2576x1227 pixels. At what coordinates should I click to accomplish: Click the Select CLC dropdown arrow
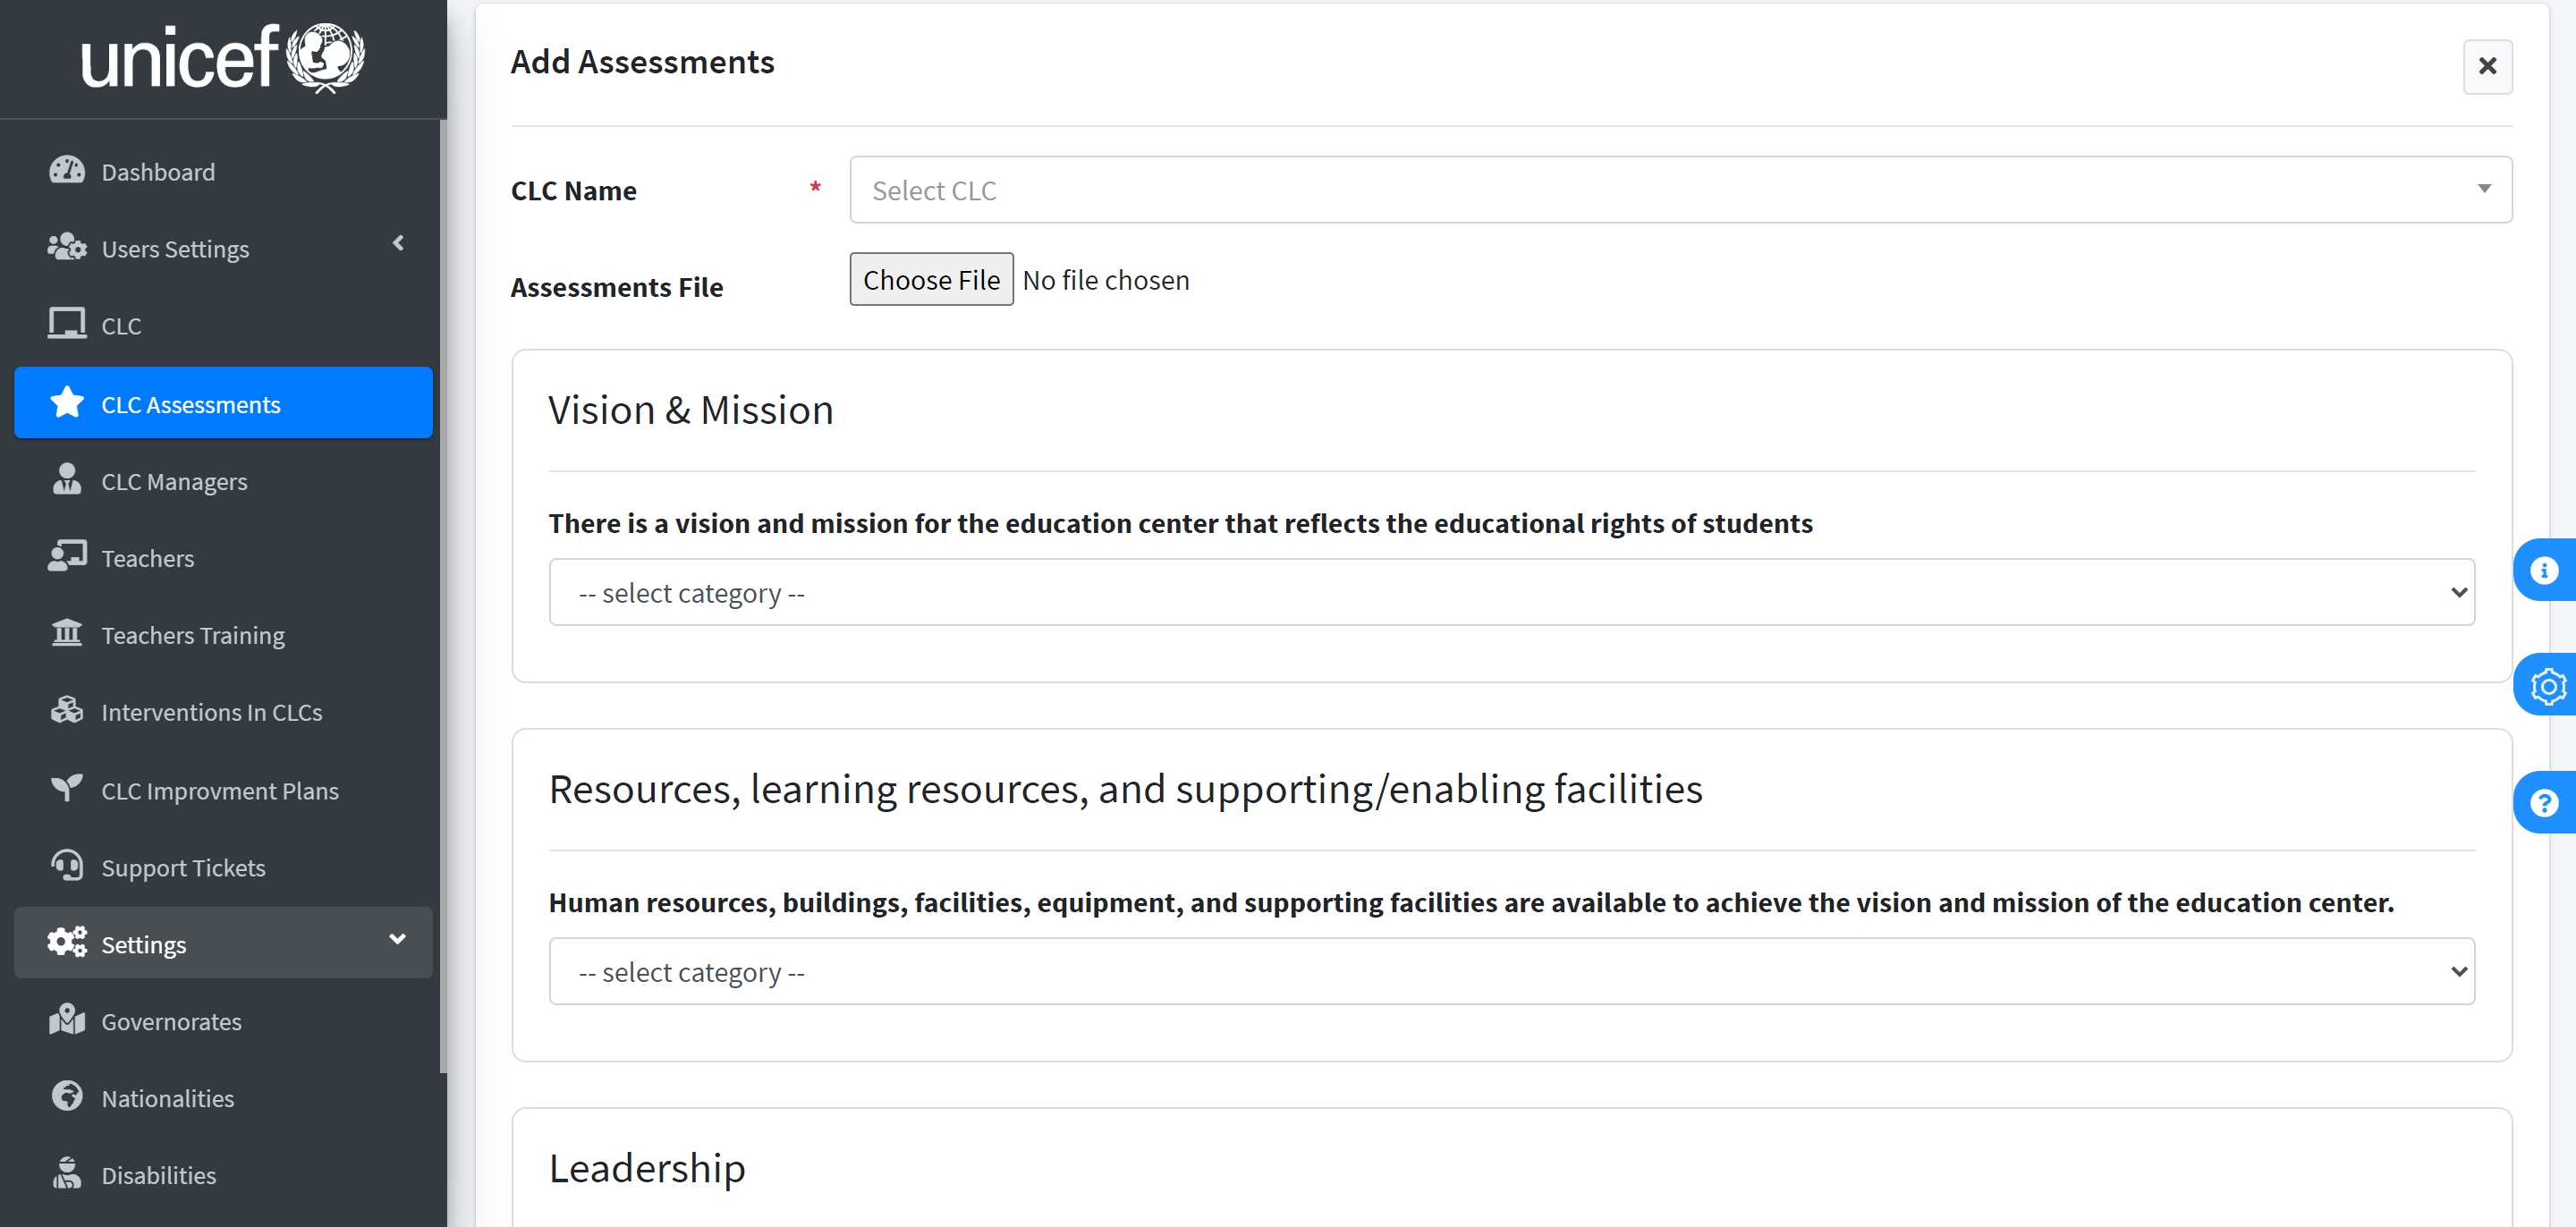pyautogui.click(x=2484, y=189)
